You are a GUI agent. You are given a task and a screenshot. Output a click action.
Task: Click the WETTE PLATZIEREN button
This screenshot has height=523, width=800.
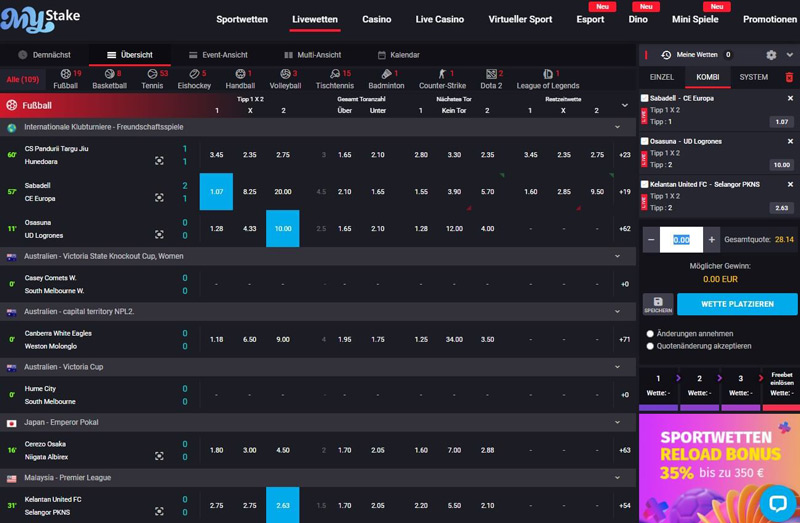point(737,304)
